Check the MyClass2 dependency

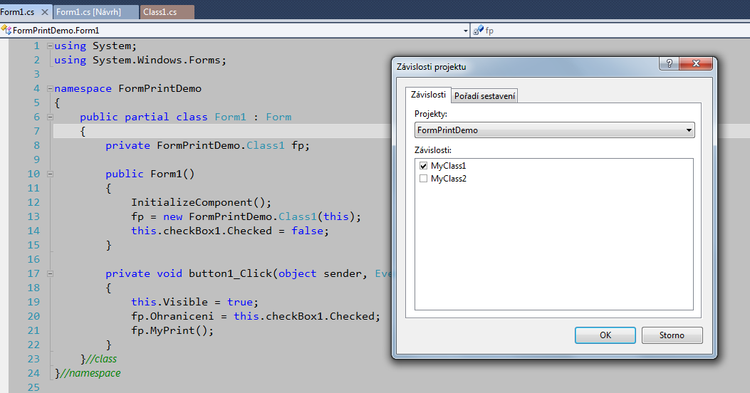[x=423, y=179]
